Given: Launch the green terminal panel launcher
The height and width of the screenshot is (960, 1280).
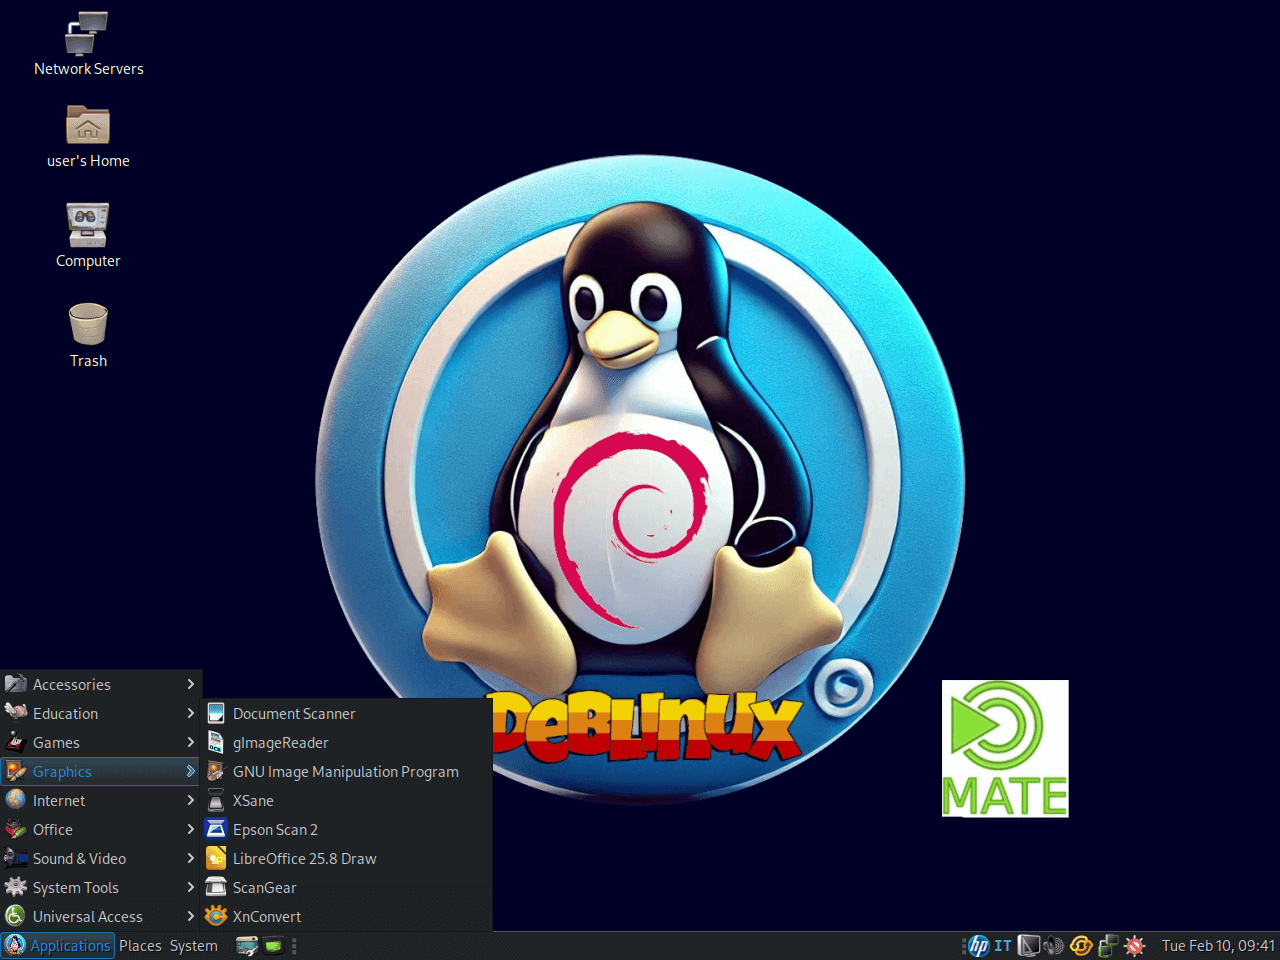Looking at the screenshot, I should coord(273,946).
